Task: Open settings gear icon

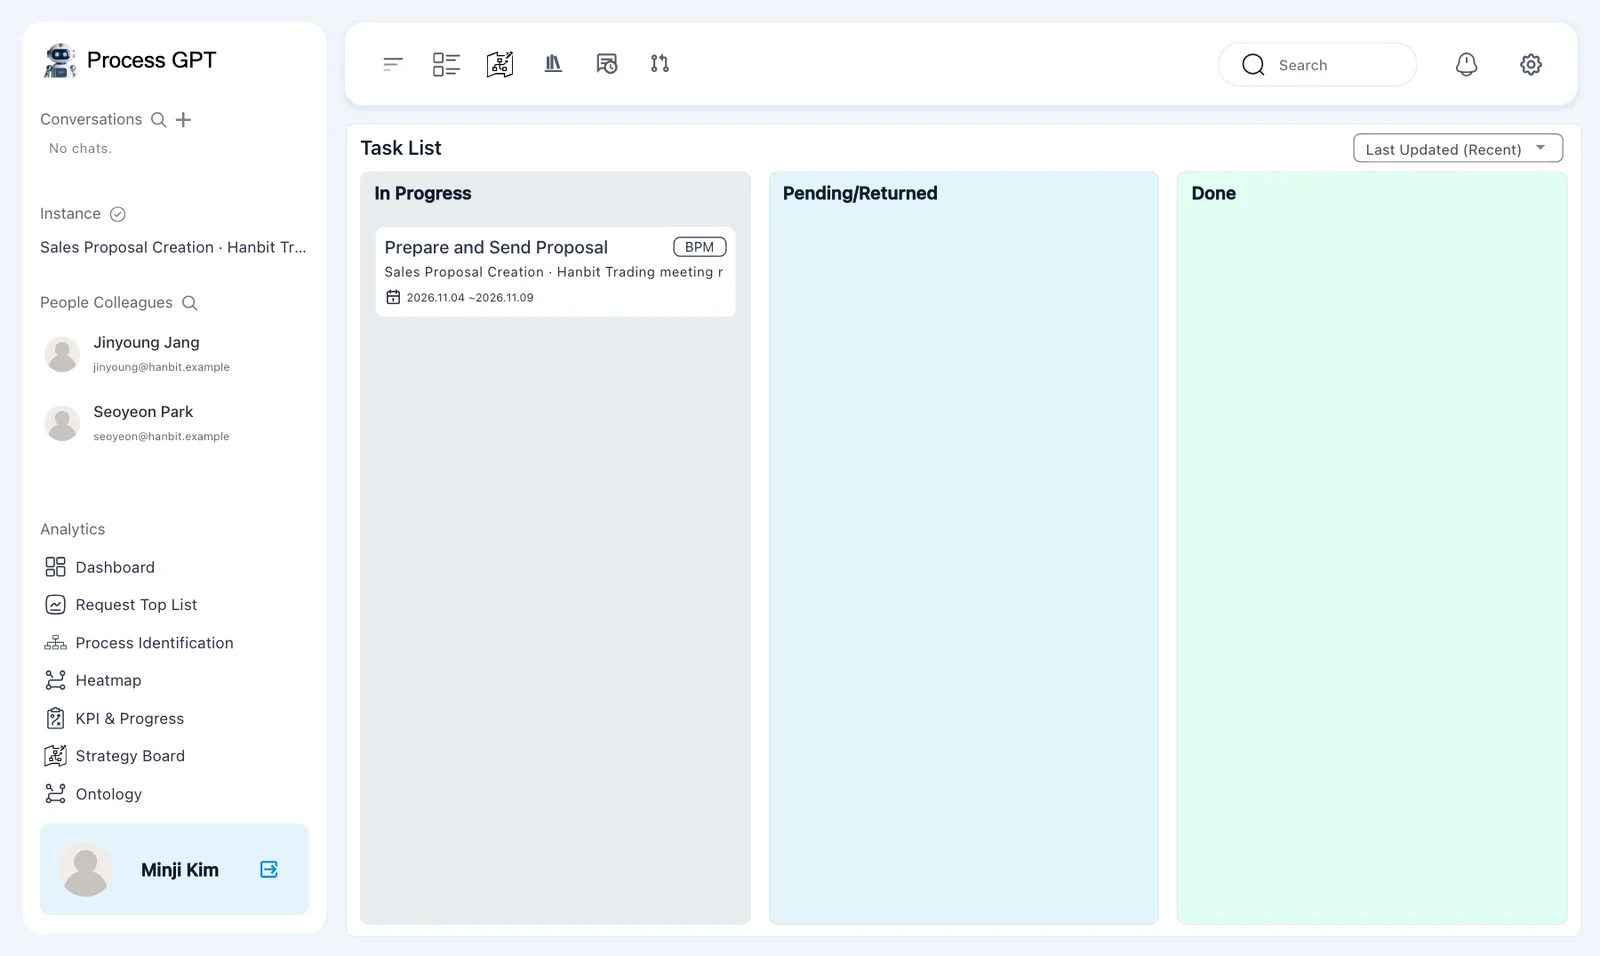Action: 1531,64
